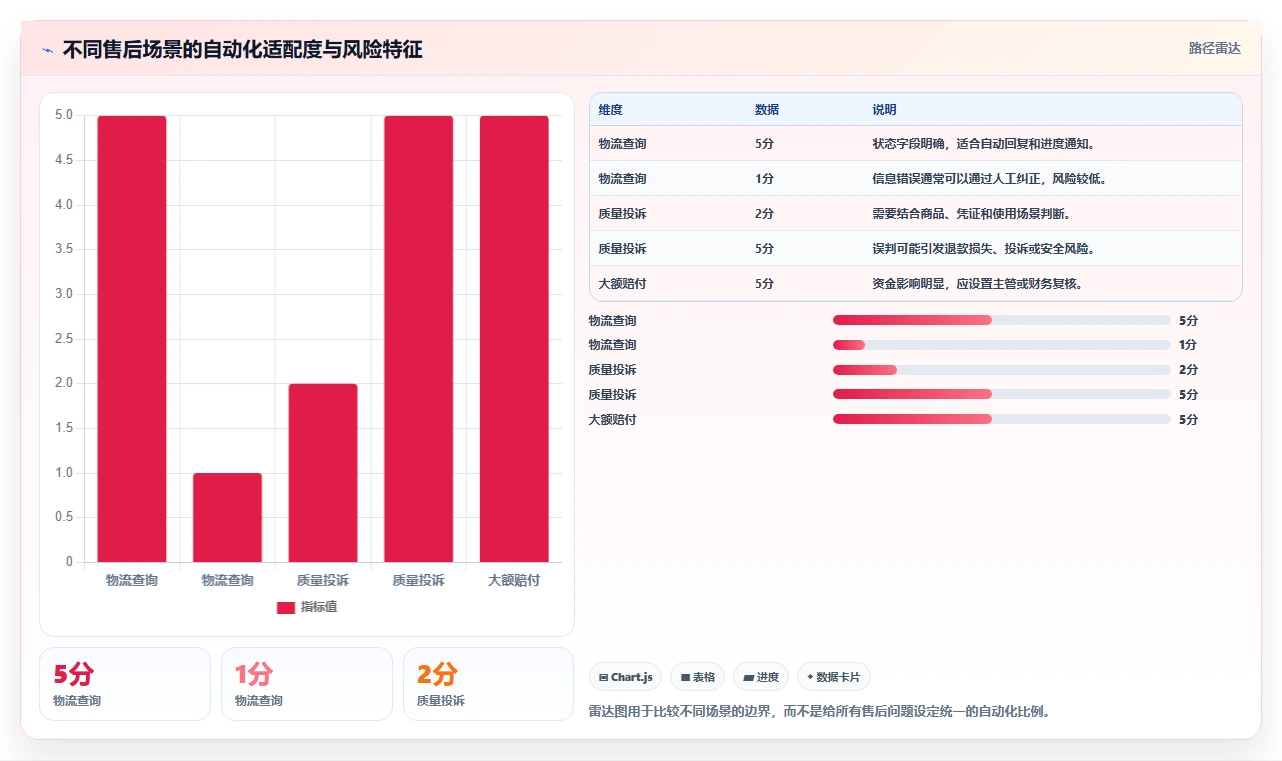Open the pink 1分 物流查询 data card
This screenshot has width=1282, height=761.
click(x=307, y=684)
